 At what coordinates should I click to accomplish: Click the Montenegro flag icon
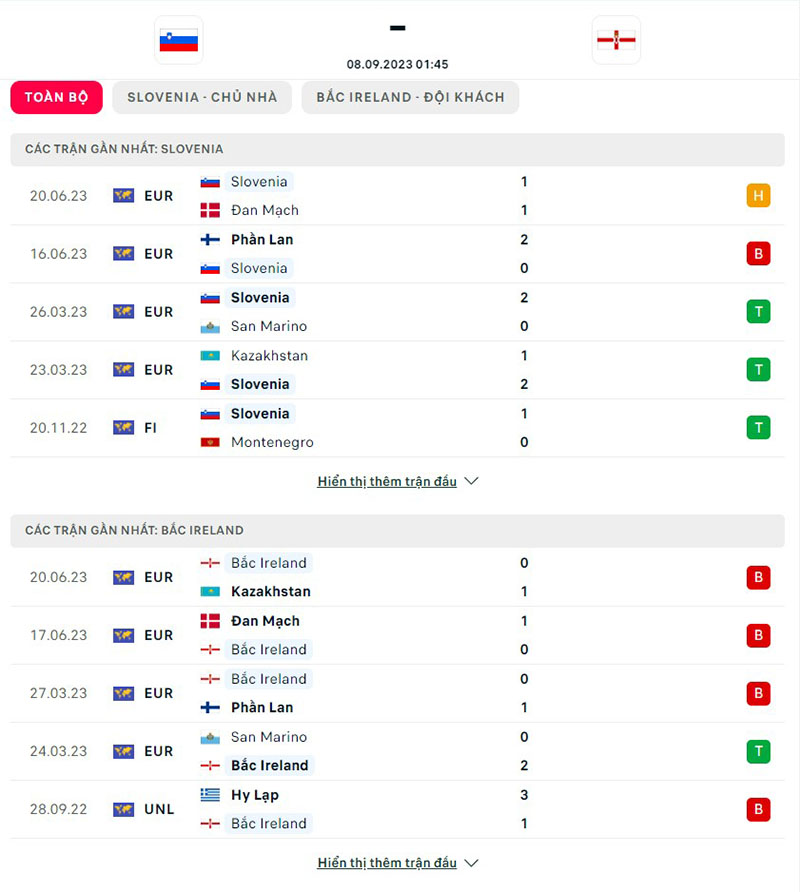tap(213, 442)
